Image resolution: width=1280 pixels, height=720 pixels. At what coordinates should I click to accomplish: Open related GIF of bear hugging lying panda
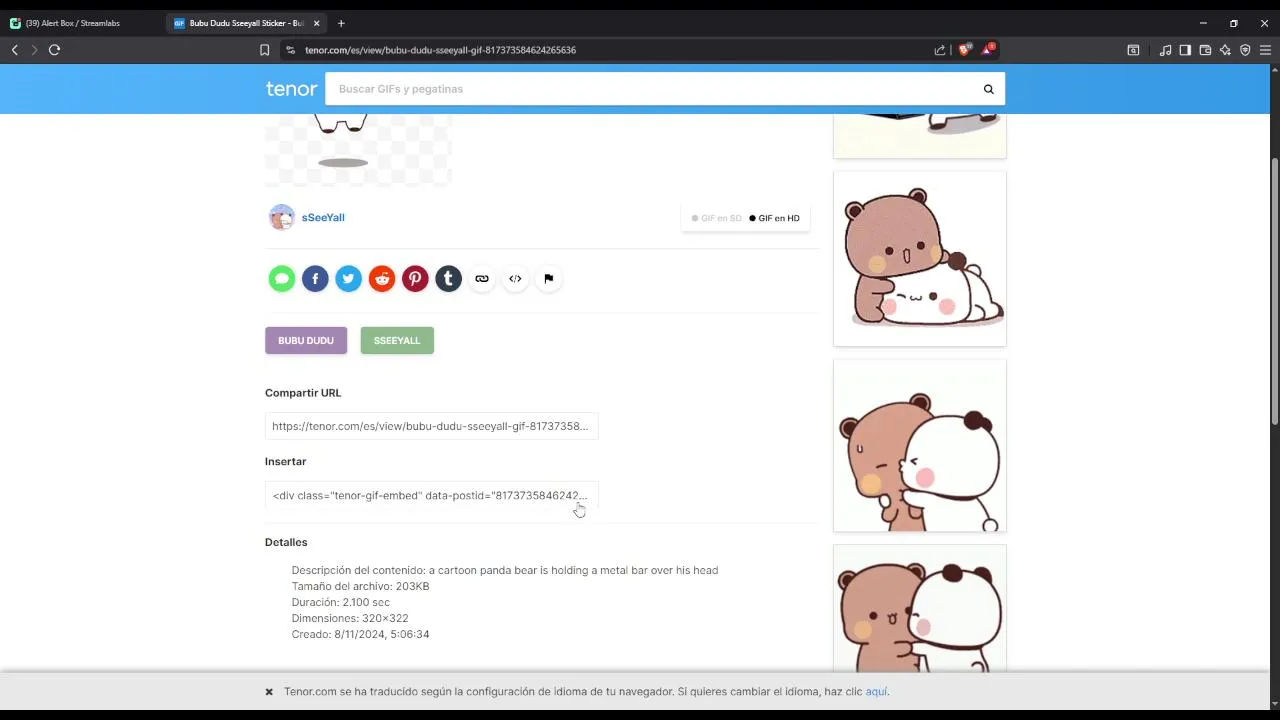920,259
